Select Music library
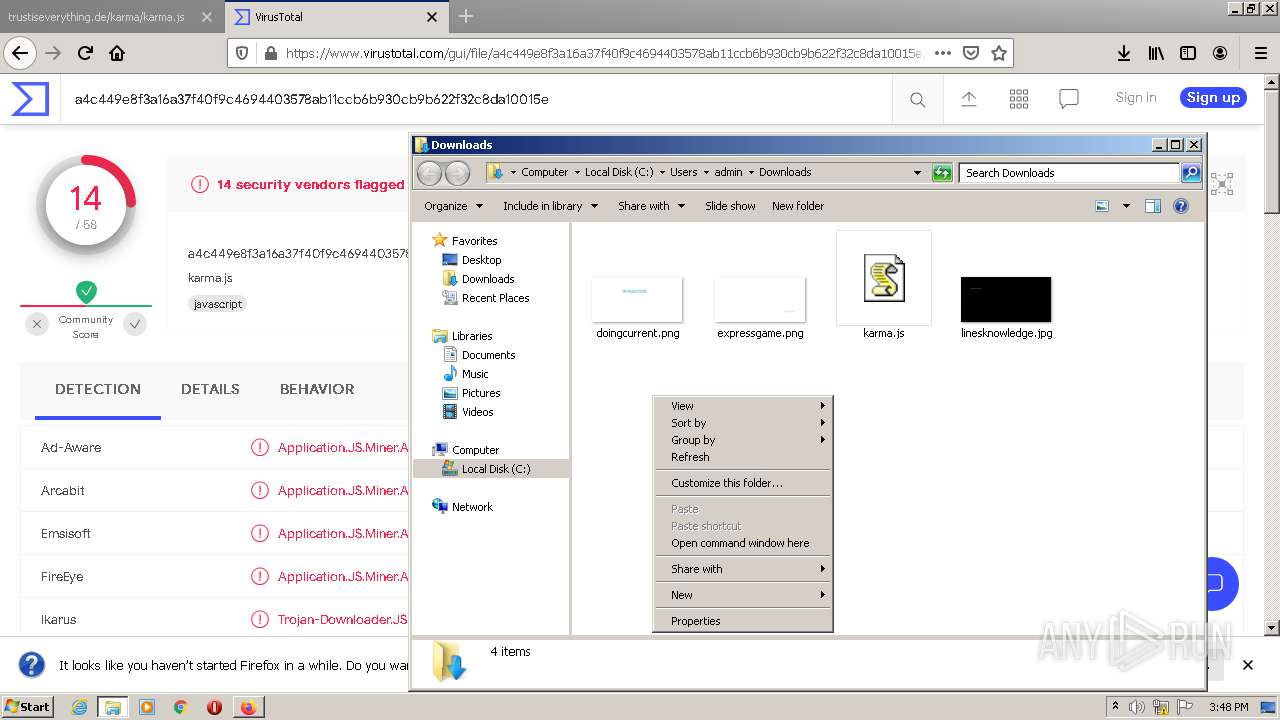Viewport: 1280px width, 720px height. [475, 374]
